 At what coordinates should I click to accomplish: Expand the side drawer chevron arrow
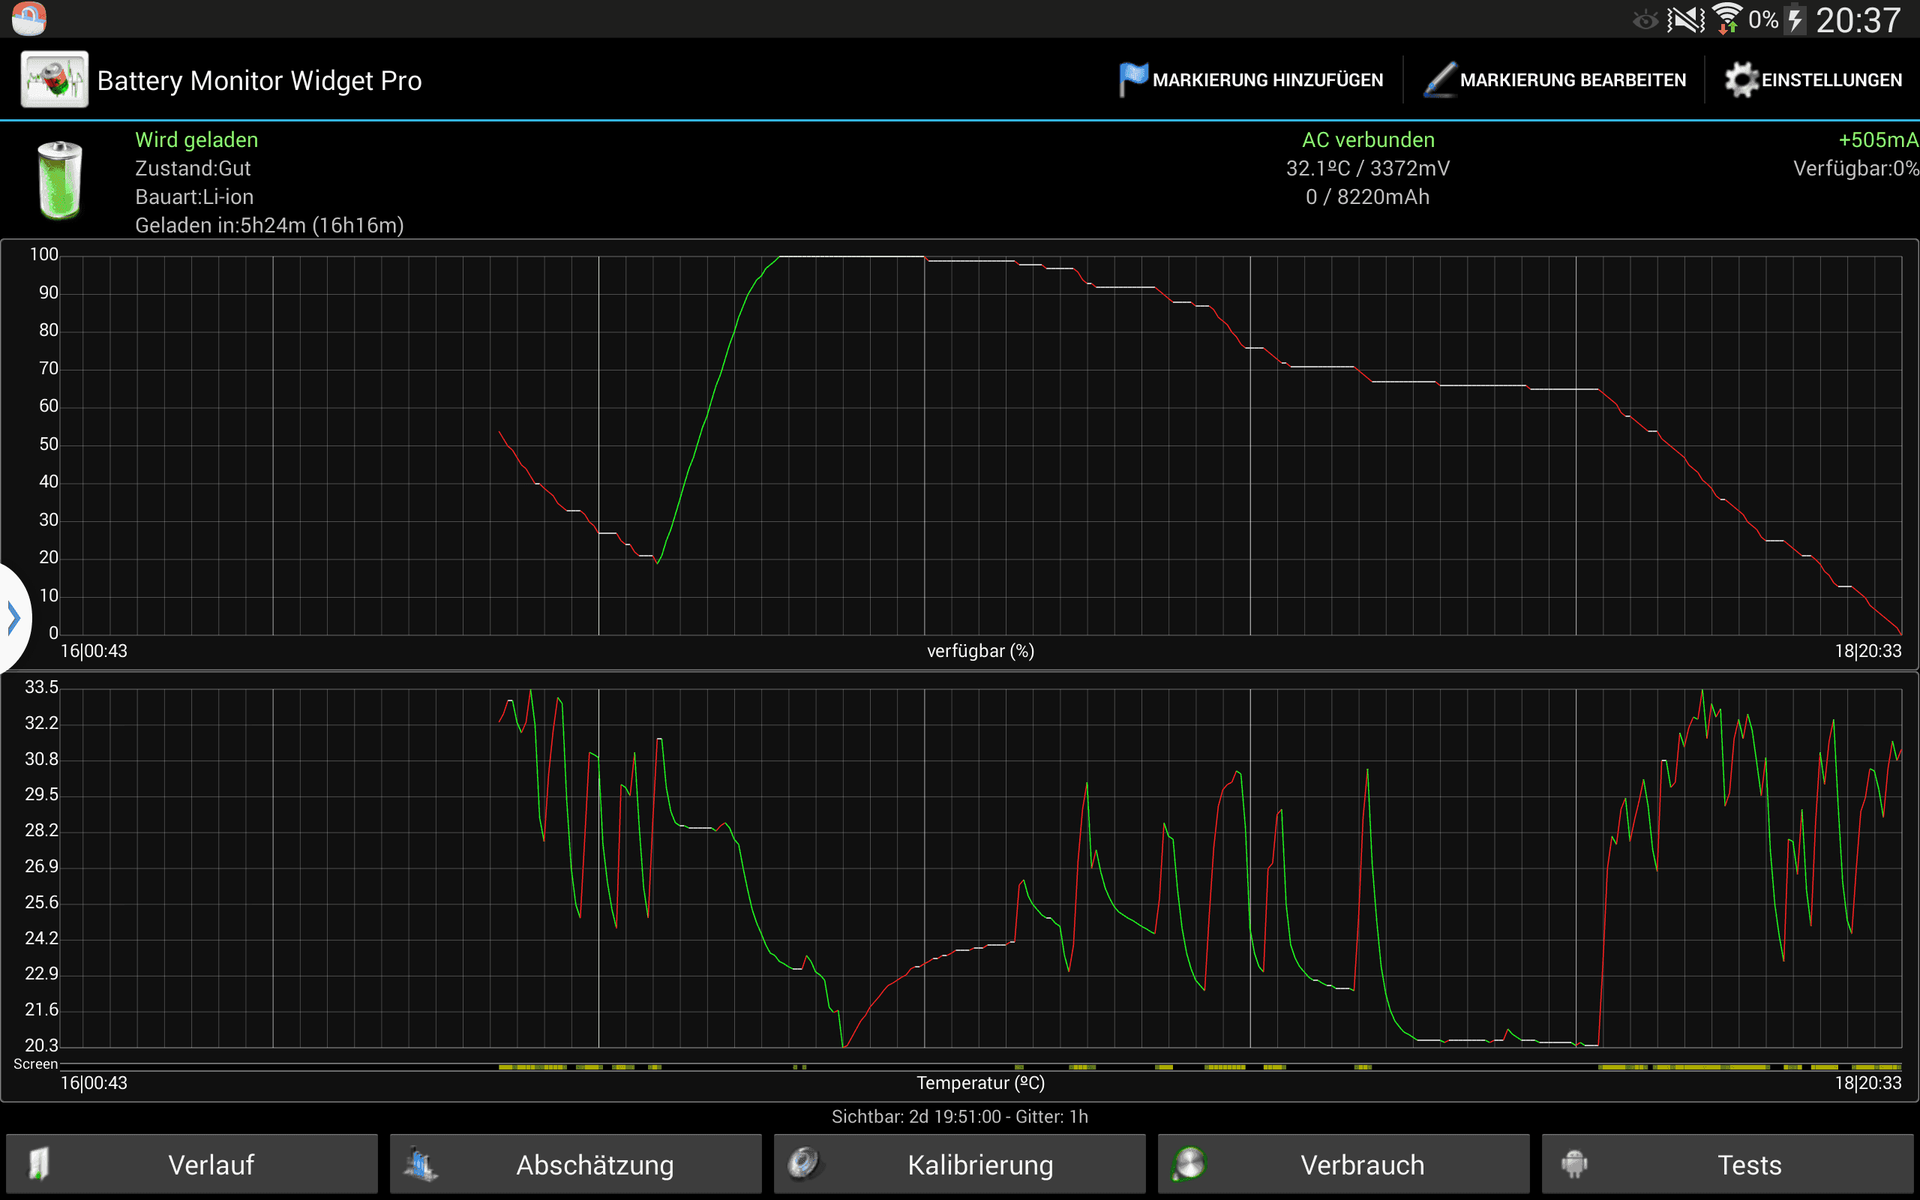tap(13, 618)
